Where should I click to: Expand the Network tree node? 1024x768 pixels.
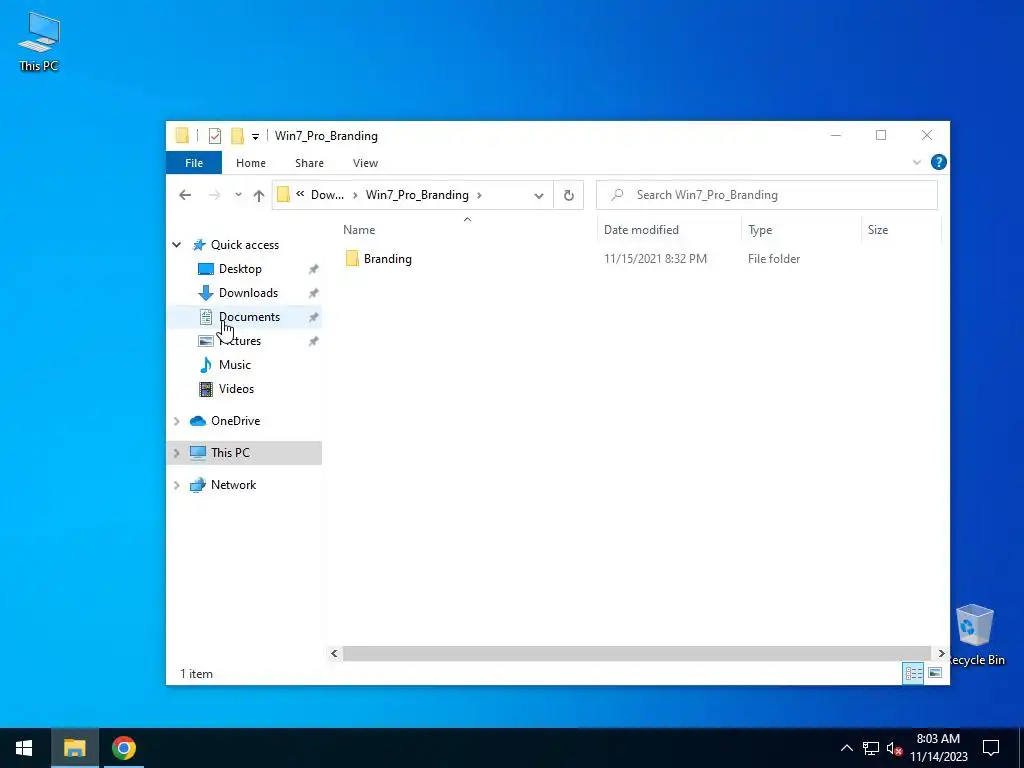177,485
